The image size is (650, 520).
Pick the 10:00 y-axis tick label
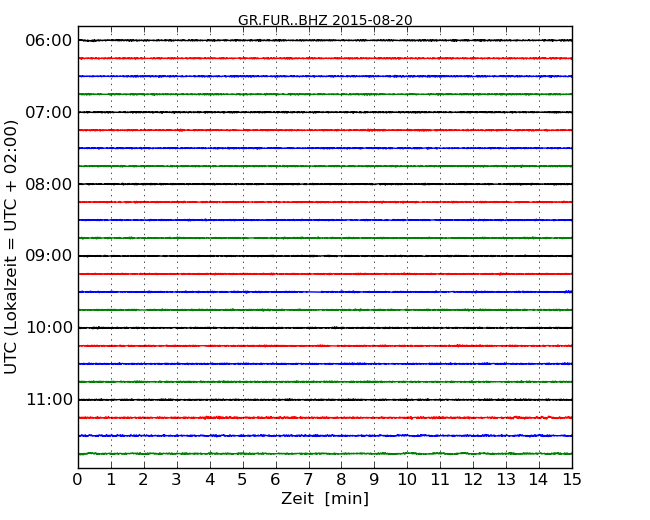tap(49, 328)
